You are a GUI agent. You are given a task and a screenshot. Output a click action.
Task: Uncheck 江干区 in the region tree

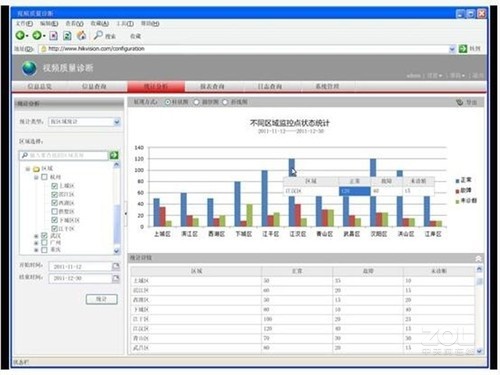[55, 228]
